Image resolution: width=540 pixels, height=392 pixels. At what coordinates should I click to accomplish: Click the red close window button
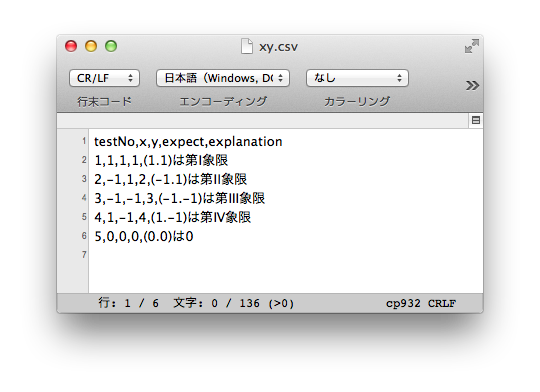[71, 46]
